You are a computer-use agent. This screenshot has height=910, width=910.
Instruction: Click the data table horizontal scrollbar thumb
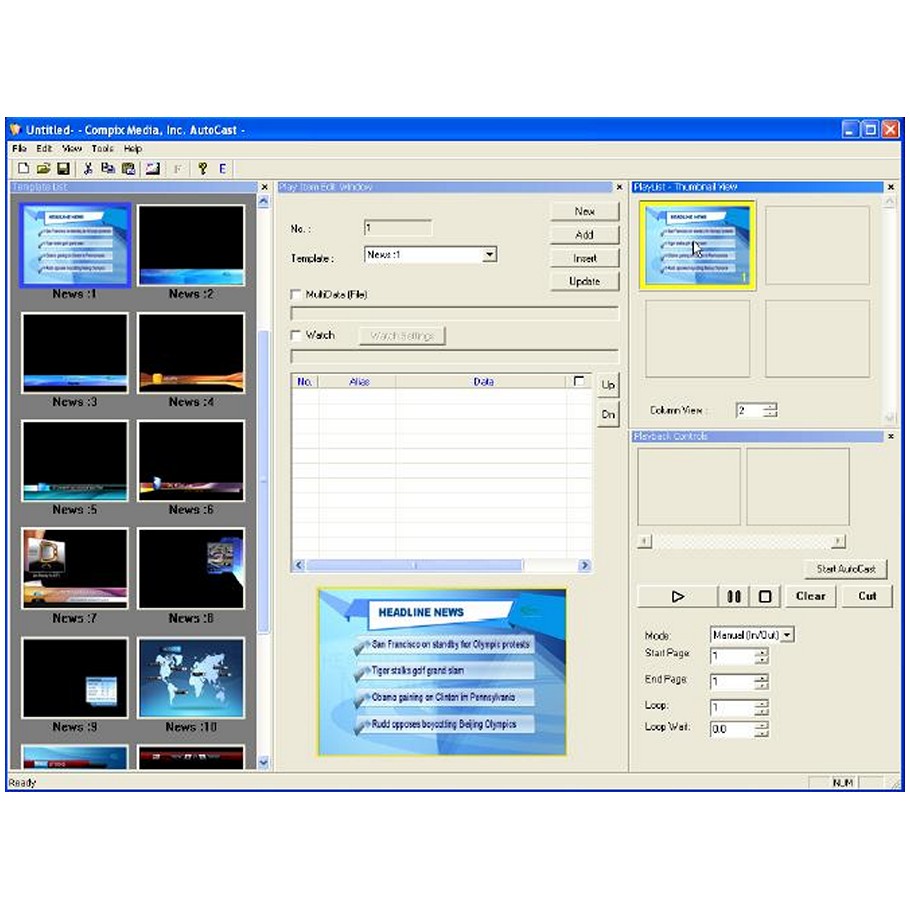point(414,565)
